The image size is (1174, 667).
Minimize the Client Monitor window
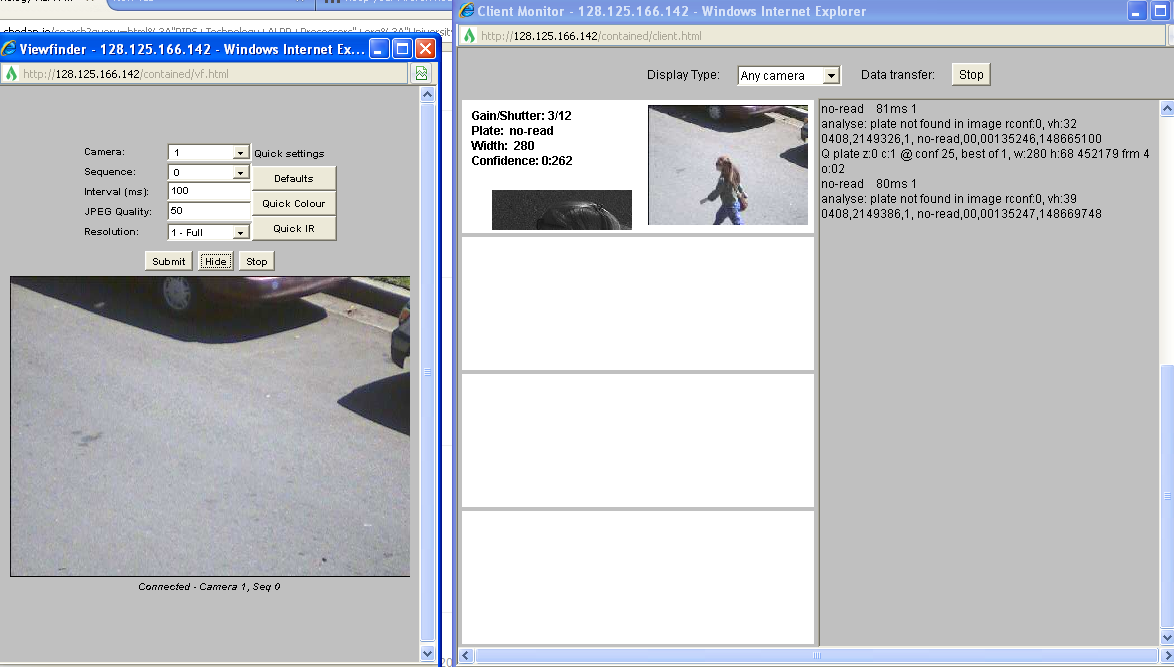click(x=1136, y=11)
